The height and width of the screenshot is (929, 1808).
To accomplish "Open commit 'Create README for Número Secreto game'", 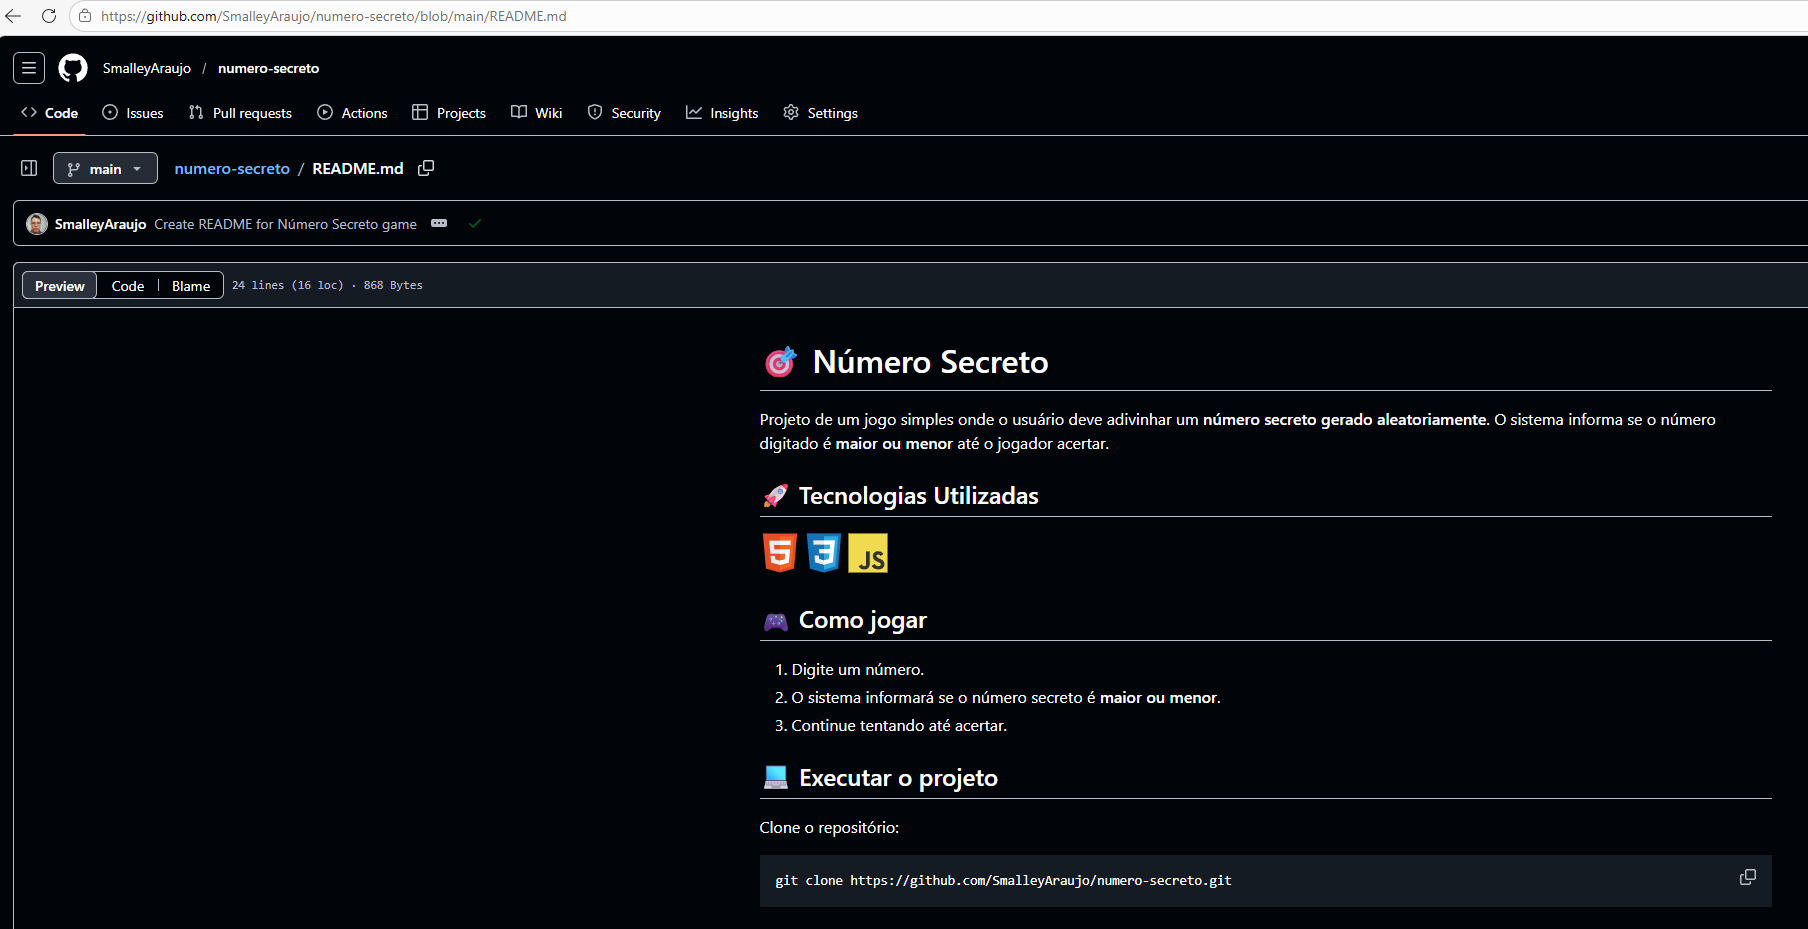I will pos(285,224).
